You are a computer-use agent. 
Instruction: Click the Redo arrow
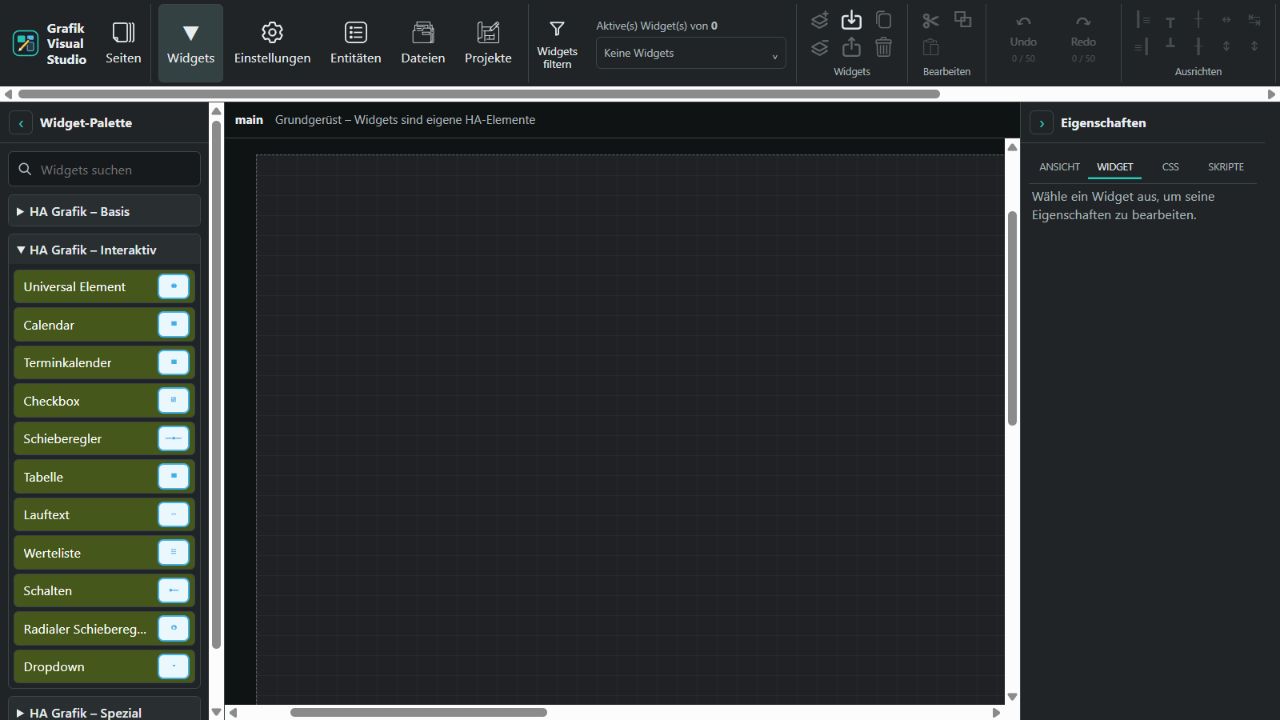point(1083,22)
